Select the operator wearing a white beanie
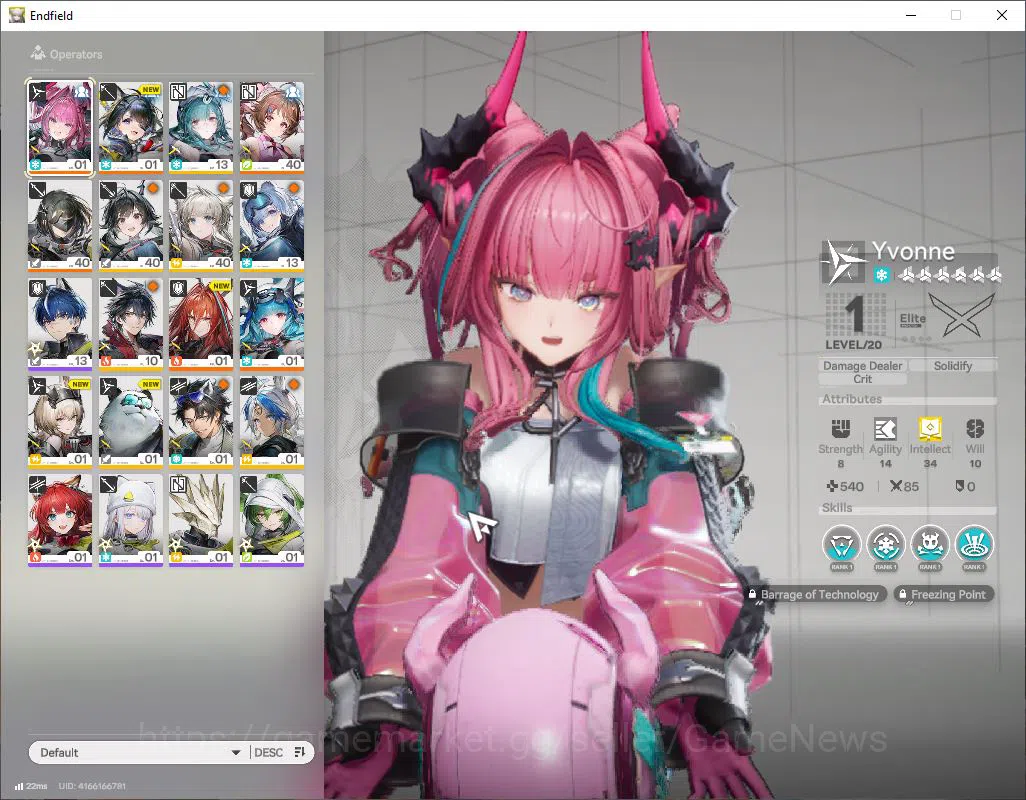The width and height of the screenshot is (1026, 800). (x=131, y=520)
